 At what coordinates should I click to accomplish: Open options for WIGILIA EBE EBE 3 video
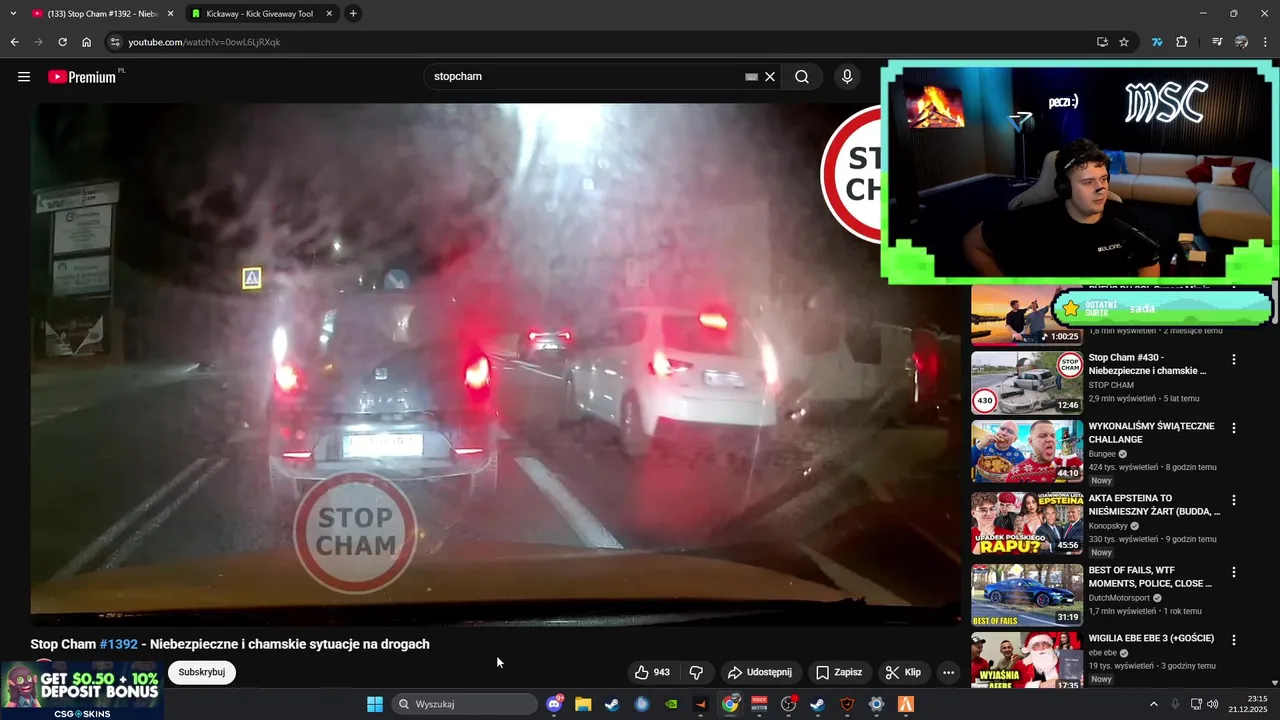click(1234, 640)
